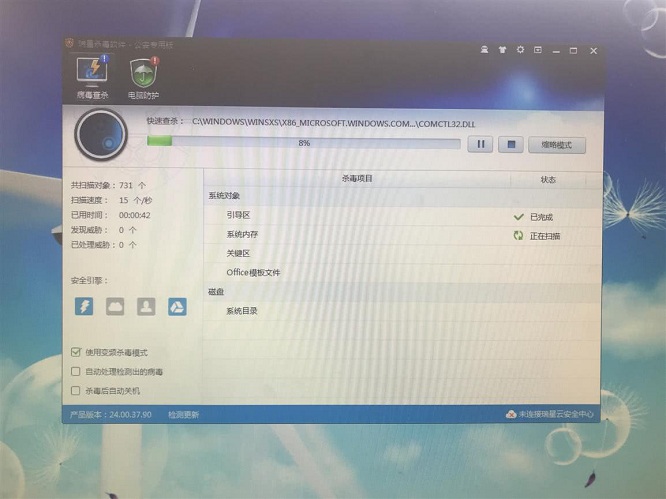Click the 缩略模式 compact mode button

pyautogui.click(x=556, y=144)
